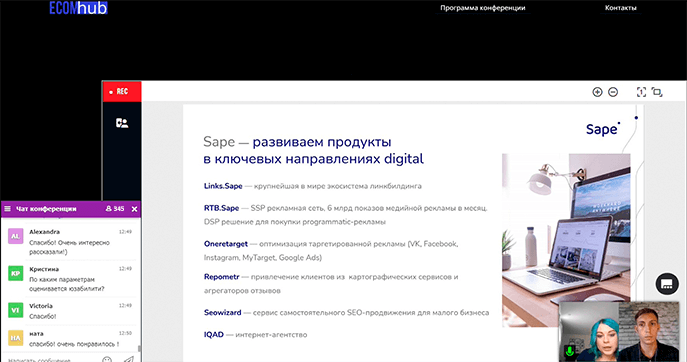Click message 'По каким параметрам оценивается юзабилити?'

(67, 284)
